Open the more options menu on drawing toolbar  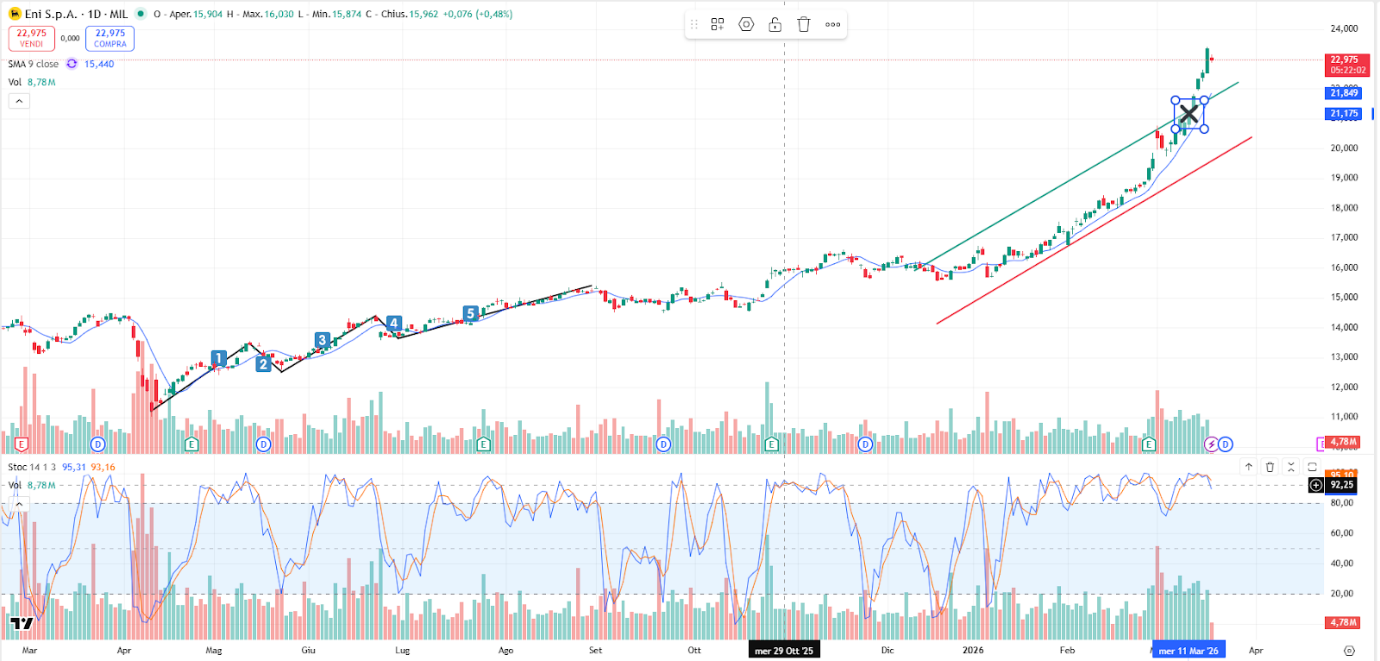coord(833,22)
